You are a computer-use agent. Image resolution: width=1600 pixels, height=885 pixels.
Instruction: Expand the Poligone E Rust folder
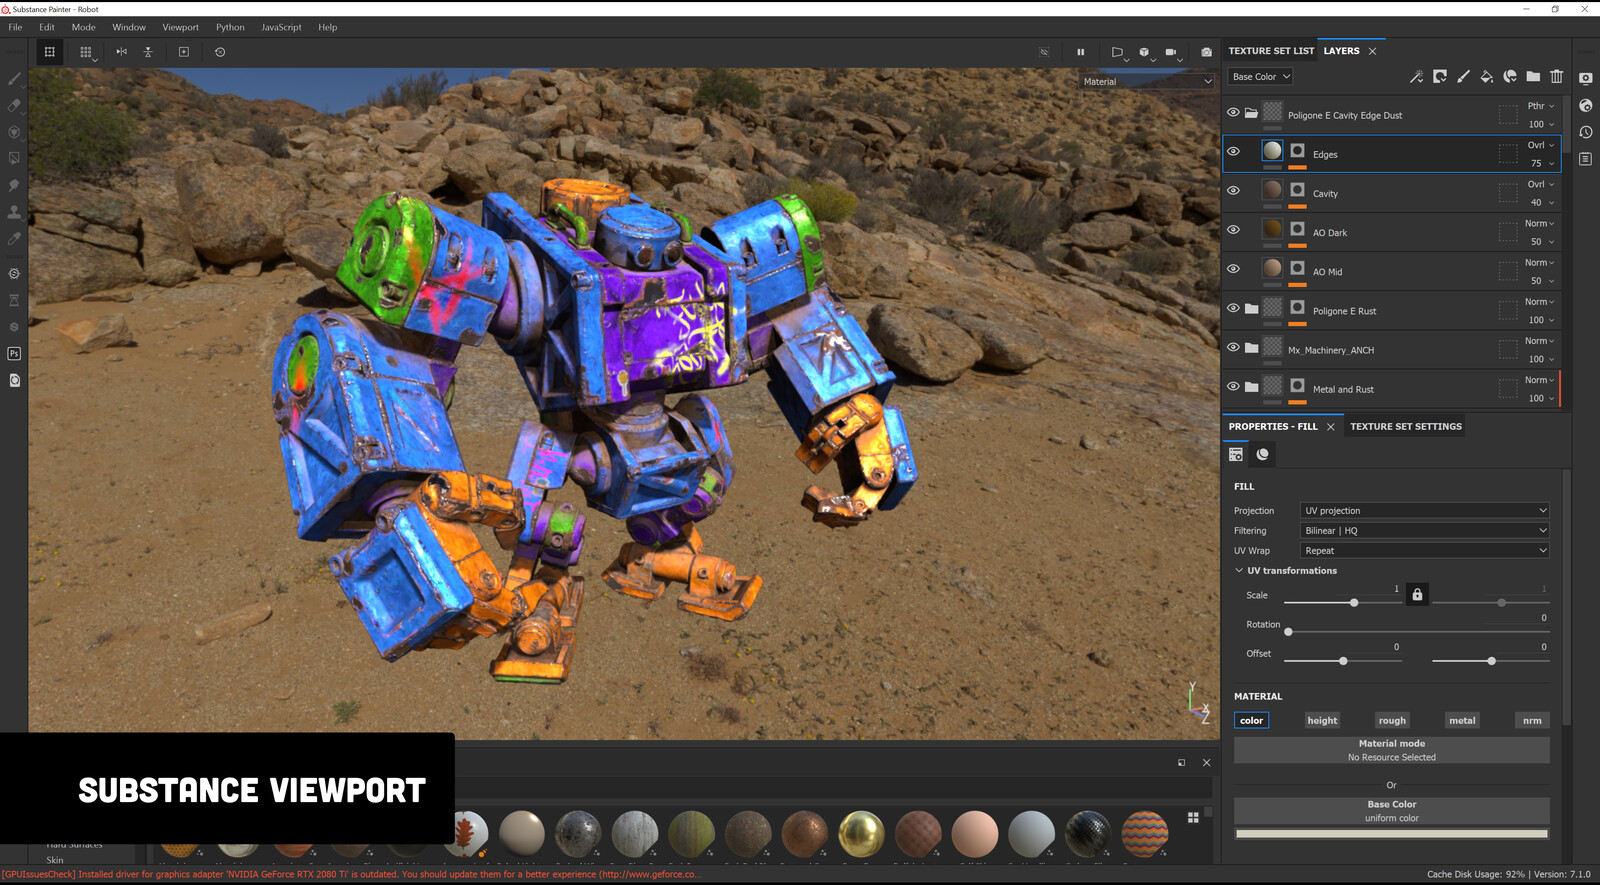coord(1251,308)
